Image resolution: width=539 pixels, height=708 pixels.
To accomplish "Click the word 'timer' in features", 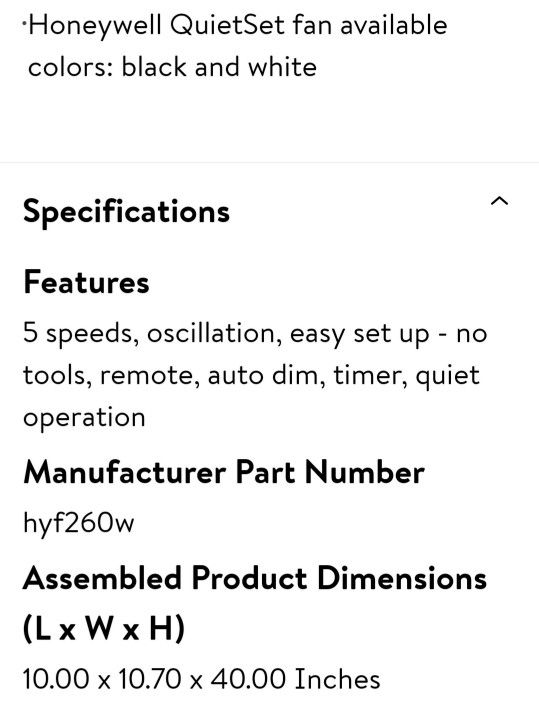I will [370, 375].
